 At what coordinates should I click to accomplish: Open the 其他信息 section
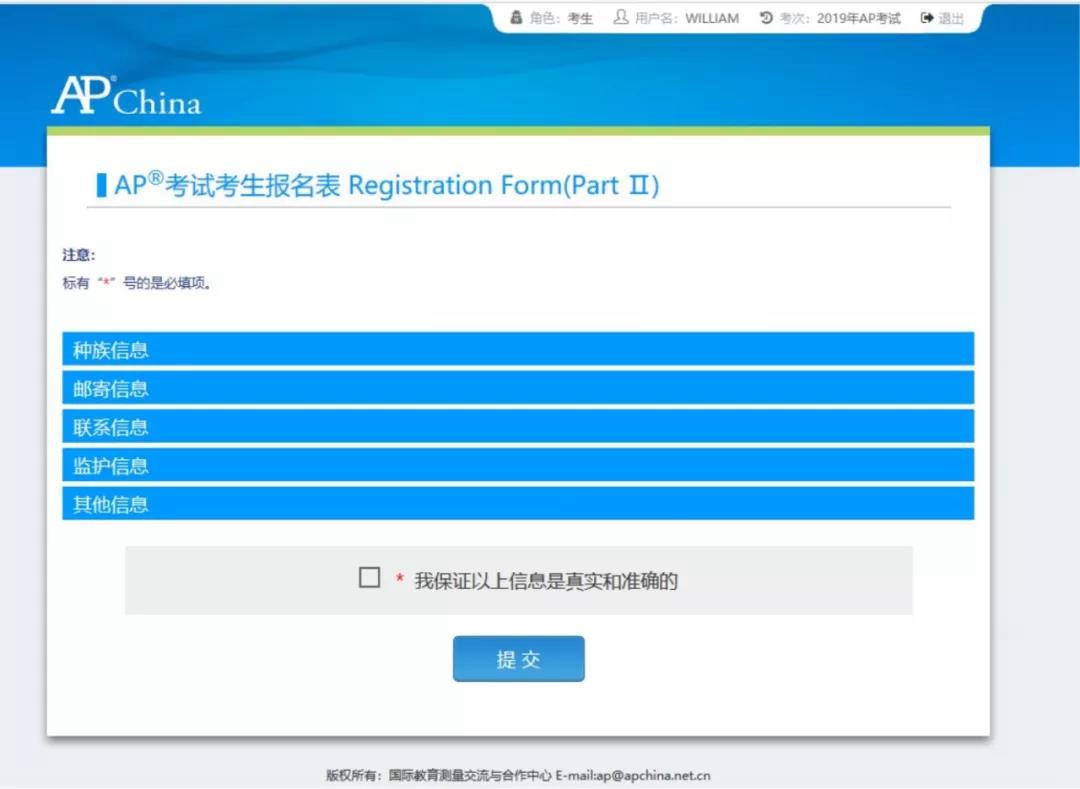517,504
